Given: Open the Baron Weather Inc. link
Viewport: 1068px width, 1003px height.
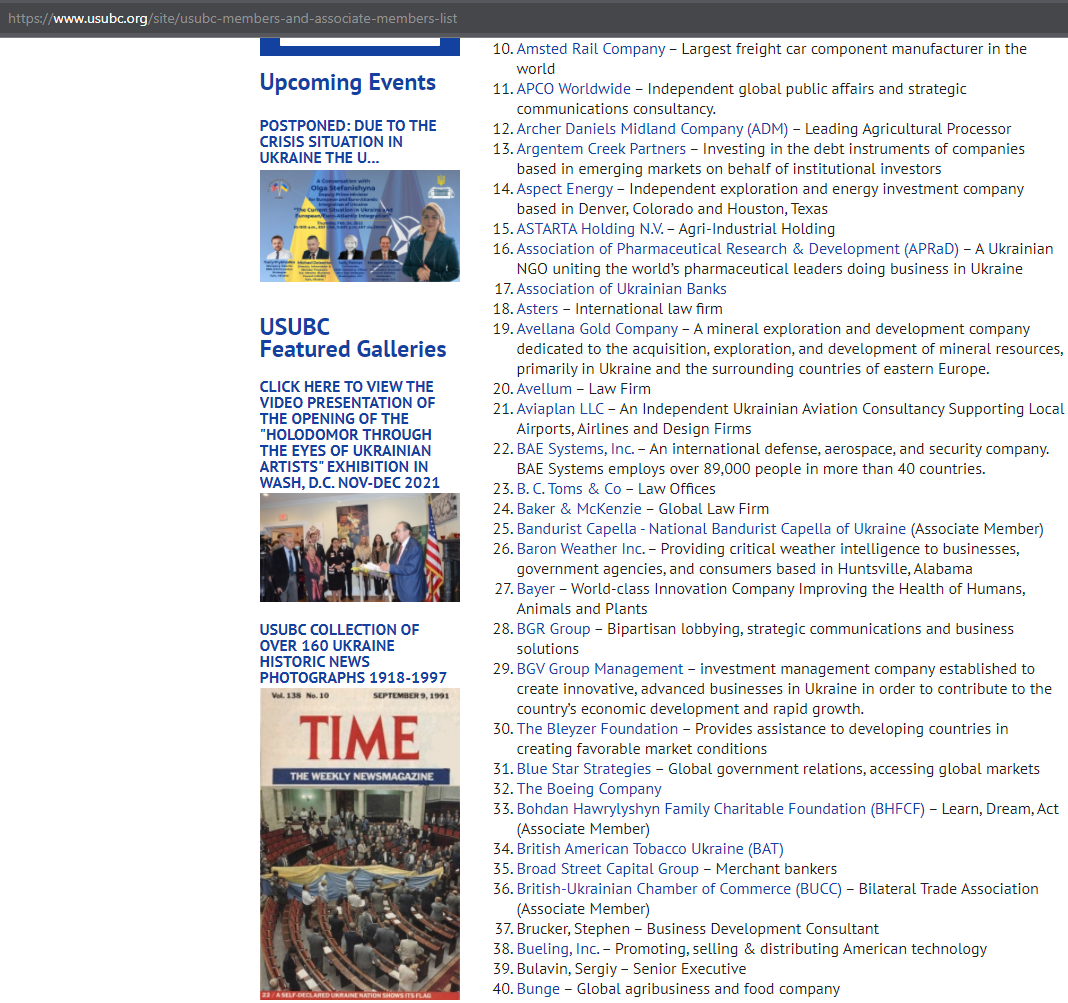Looking at the screenshot, I should [580, 550].
